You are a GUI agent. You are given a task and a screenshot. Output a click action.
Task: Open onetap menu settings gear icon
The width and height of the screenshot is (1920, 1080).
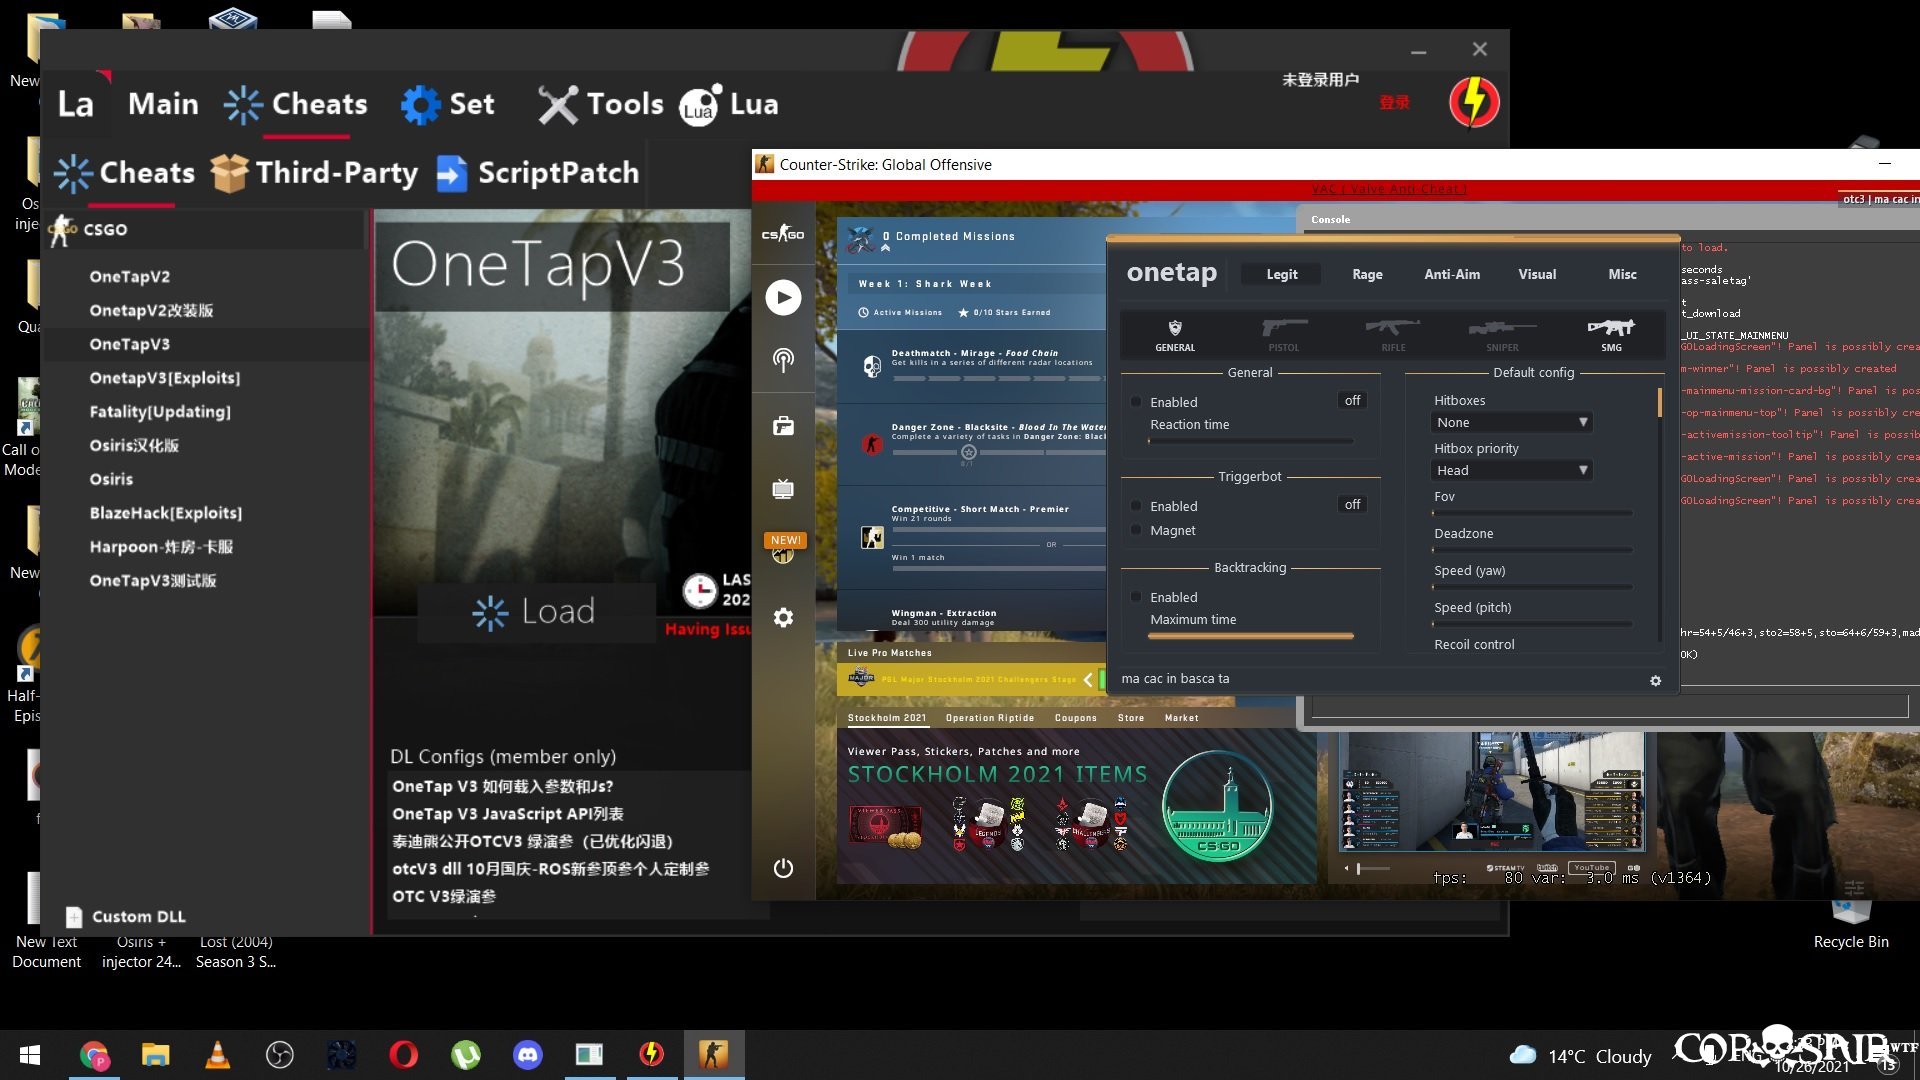tap(1655, 680)
